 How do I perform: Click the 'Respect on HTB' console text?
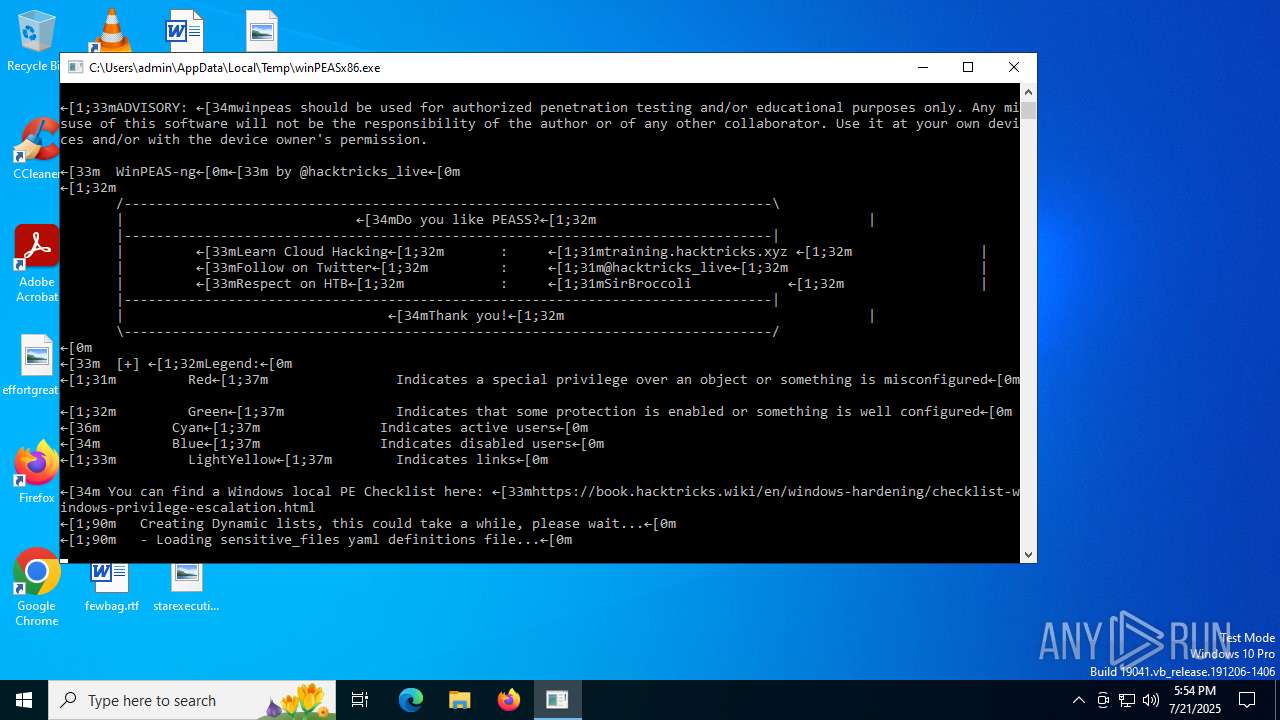(x=292, y=284)
